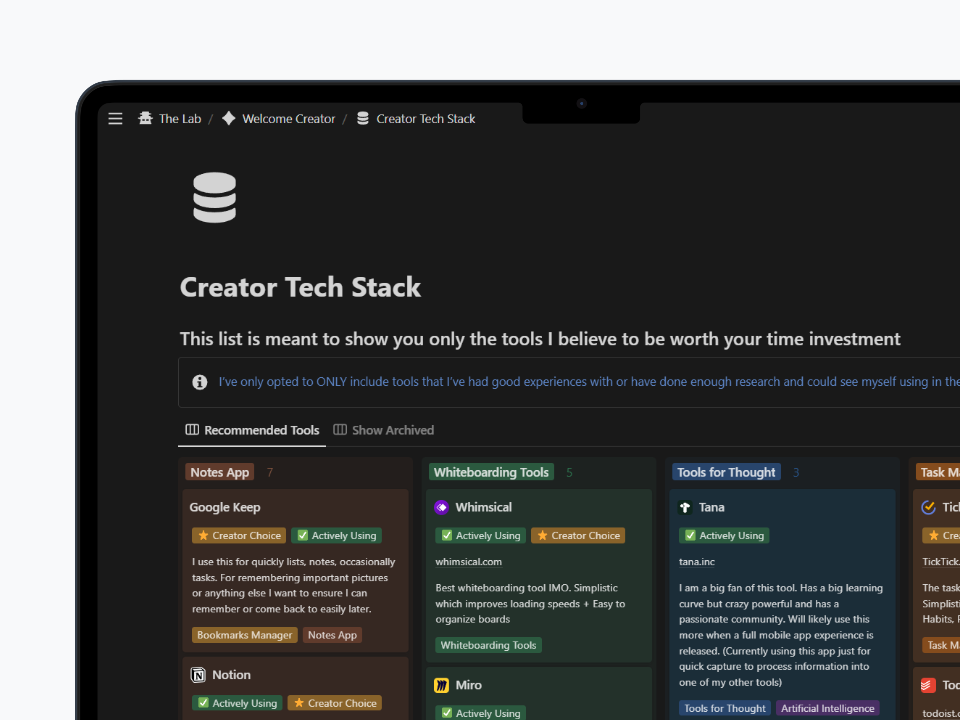960x720 pixels.
Task: Click the Creator Tech Stack breadcrumb database icon
Action: coord(362,119)
